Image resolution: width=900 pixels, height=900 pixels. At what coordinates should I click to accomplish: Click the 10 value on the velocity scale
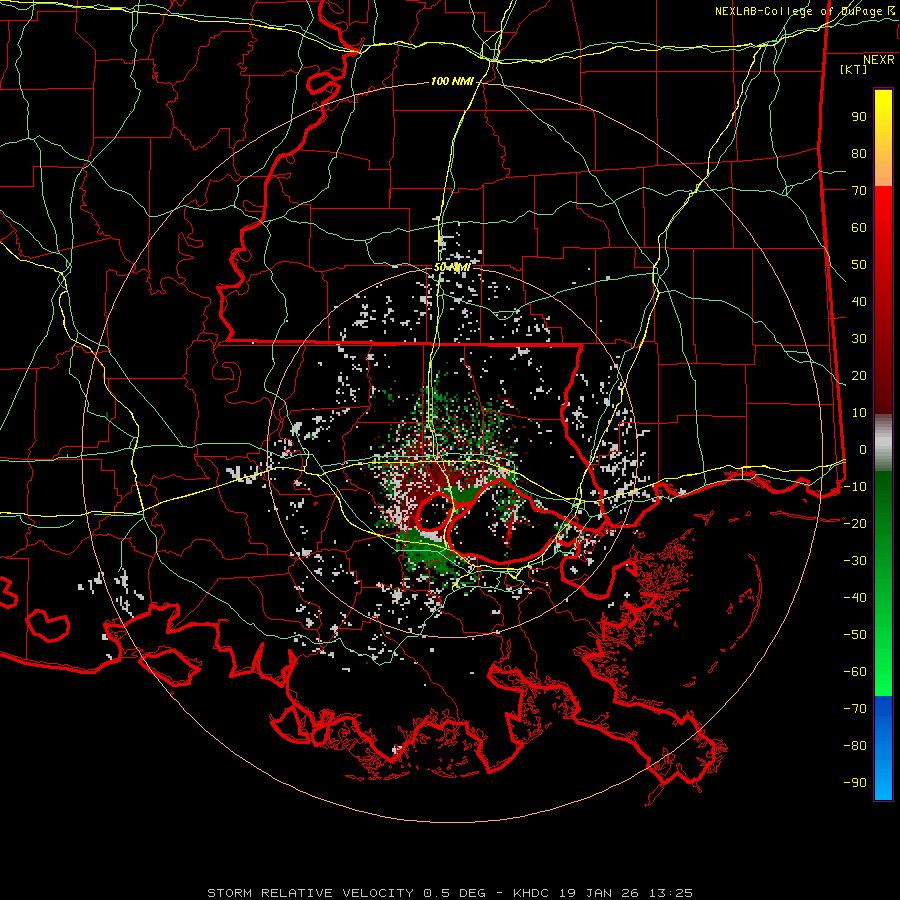click(859, 413)
